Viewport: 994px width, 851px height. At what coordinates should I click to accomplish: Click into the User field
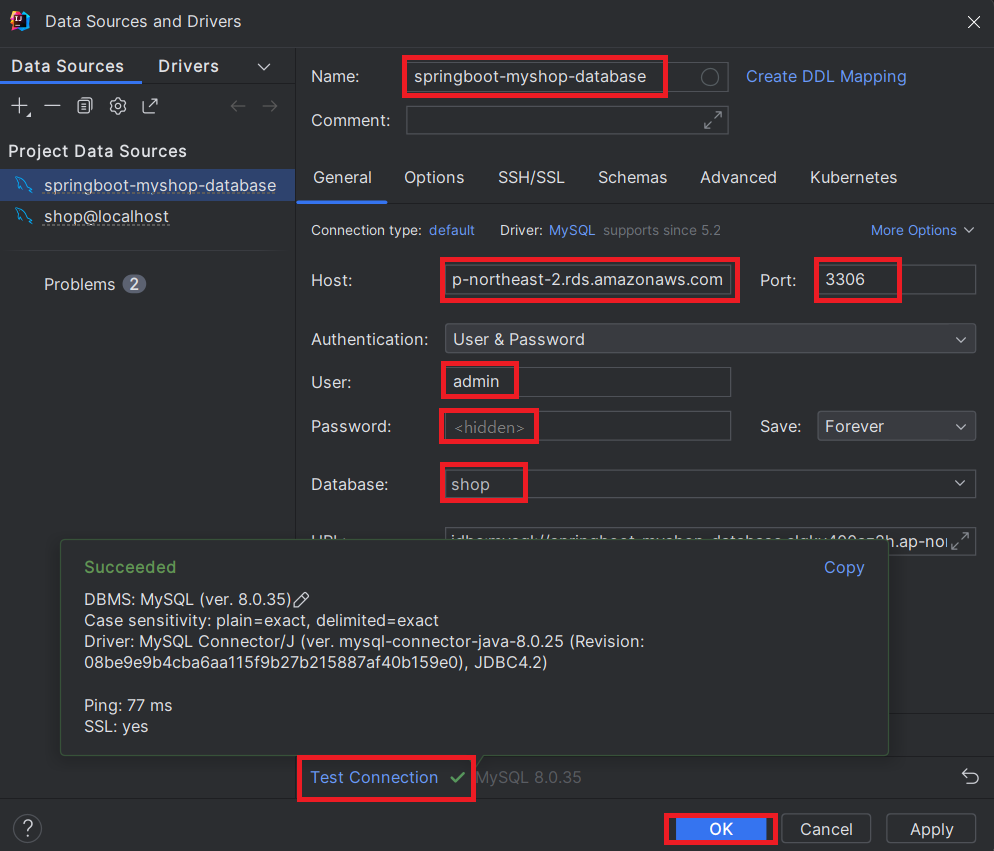pyautogui.click(x=588, y=382)
